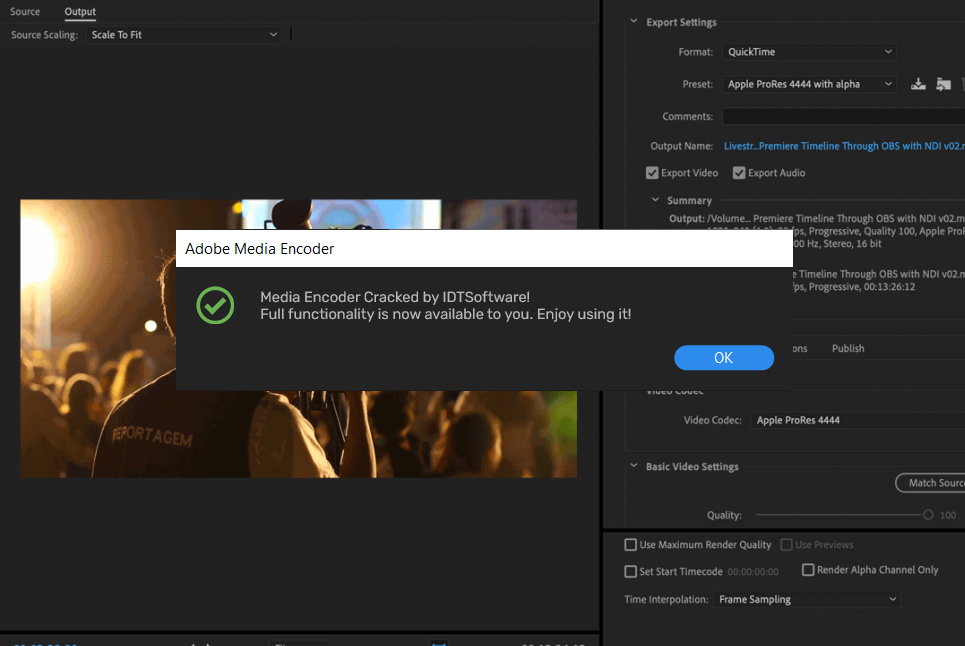The image size is (965, 646).
Task: Click the 'Media Encoder Cracked by IDTSoftware!' text
Action: click(394, 297)
